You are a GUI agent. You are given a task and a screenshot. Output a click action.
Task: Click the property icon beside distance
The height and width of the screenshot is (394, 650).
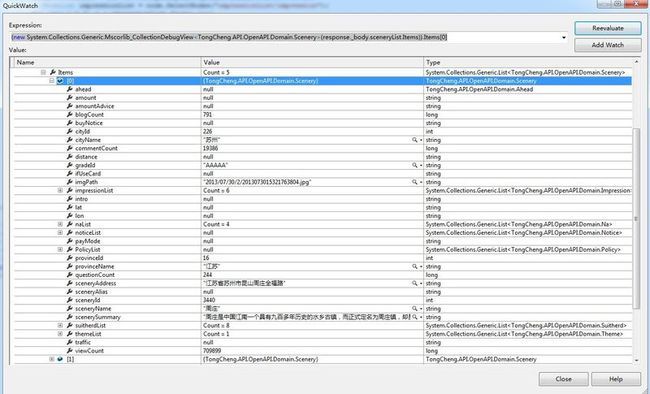point(69,157)
